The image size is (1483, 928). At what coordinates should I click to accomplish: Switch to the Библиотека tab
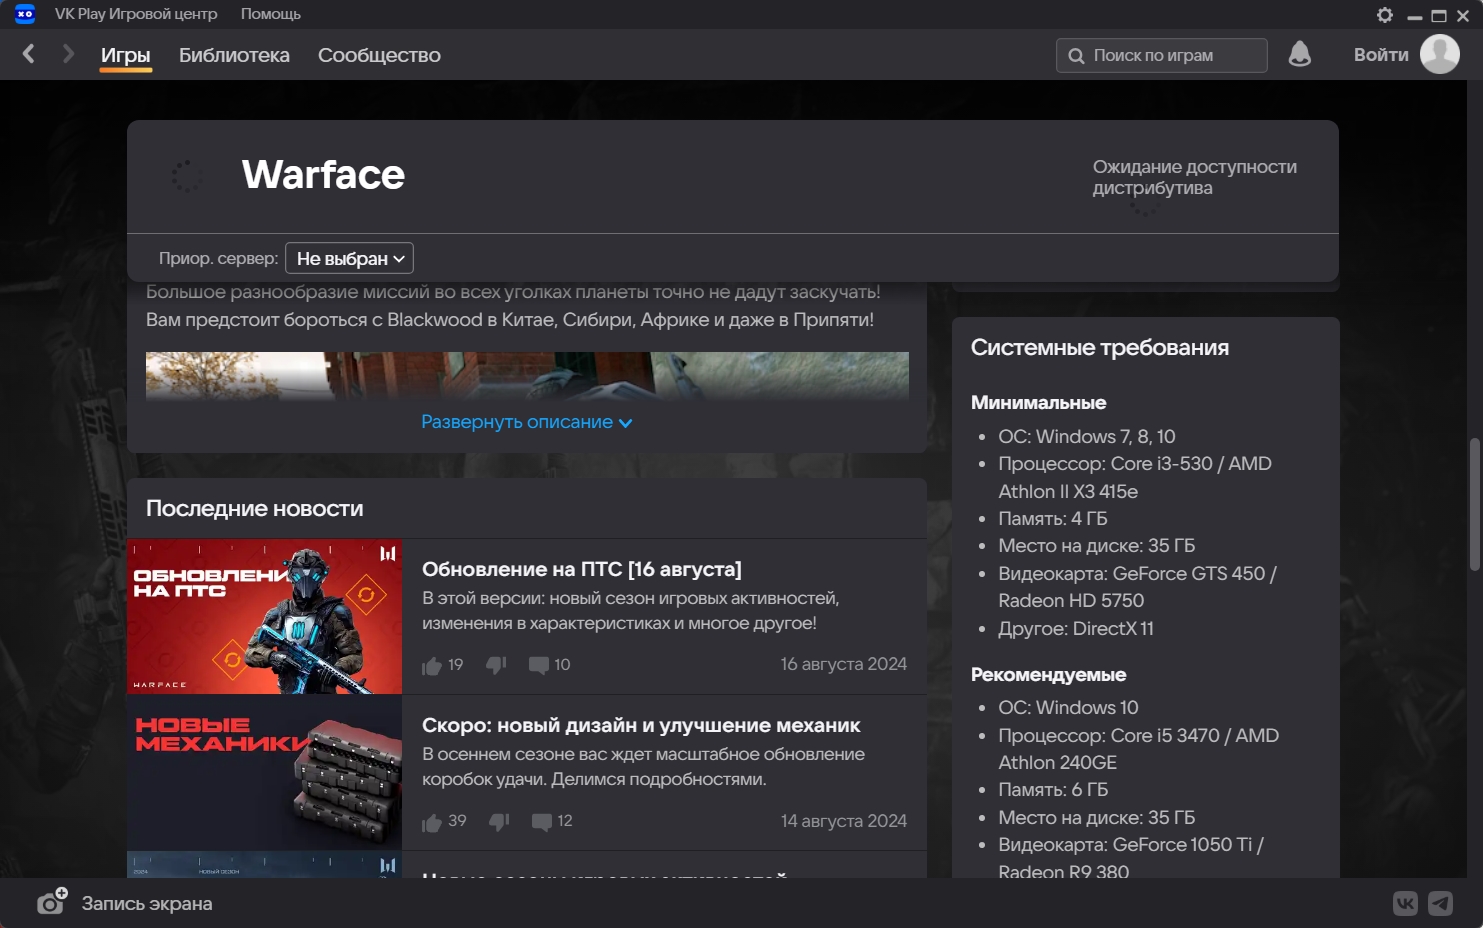point(234,55)
